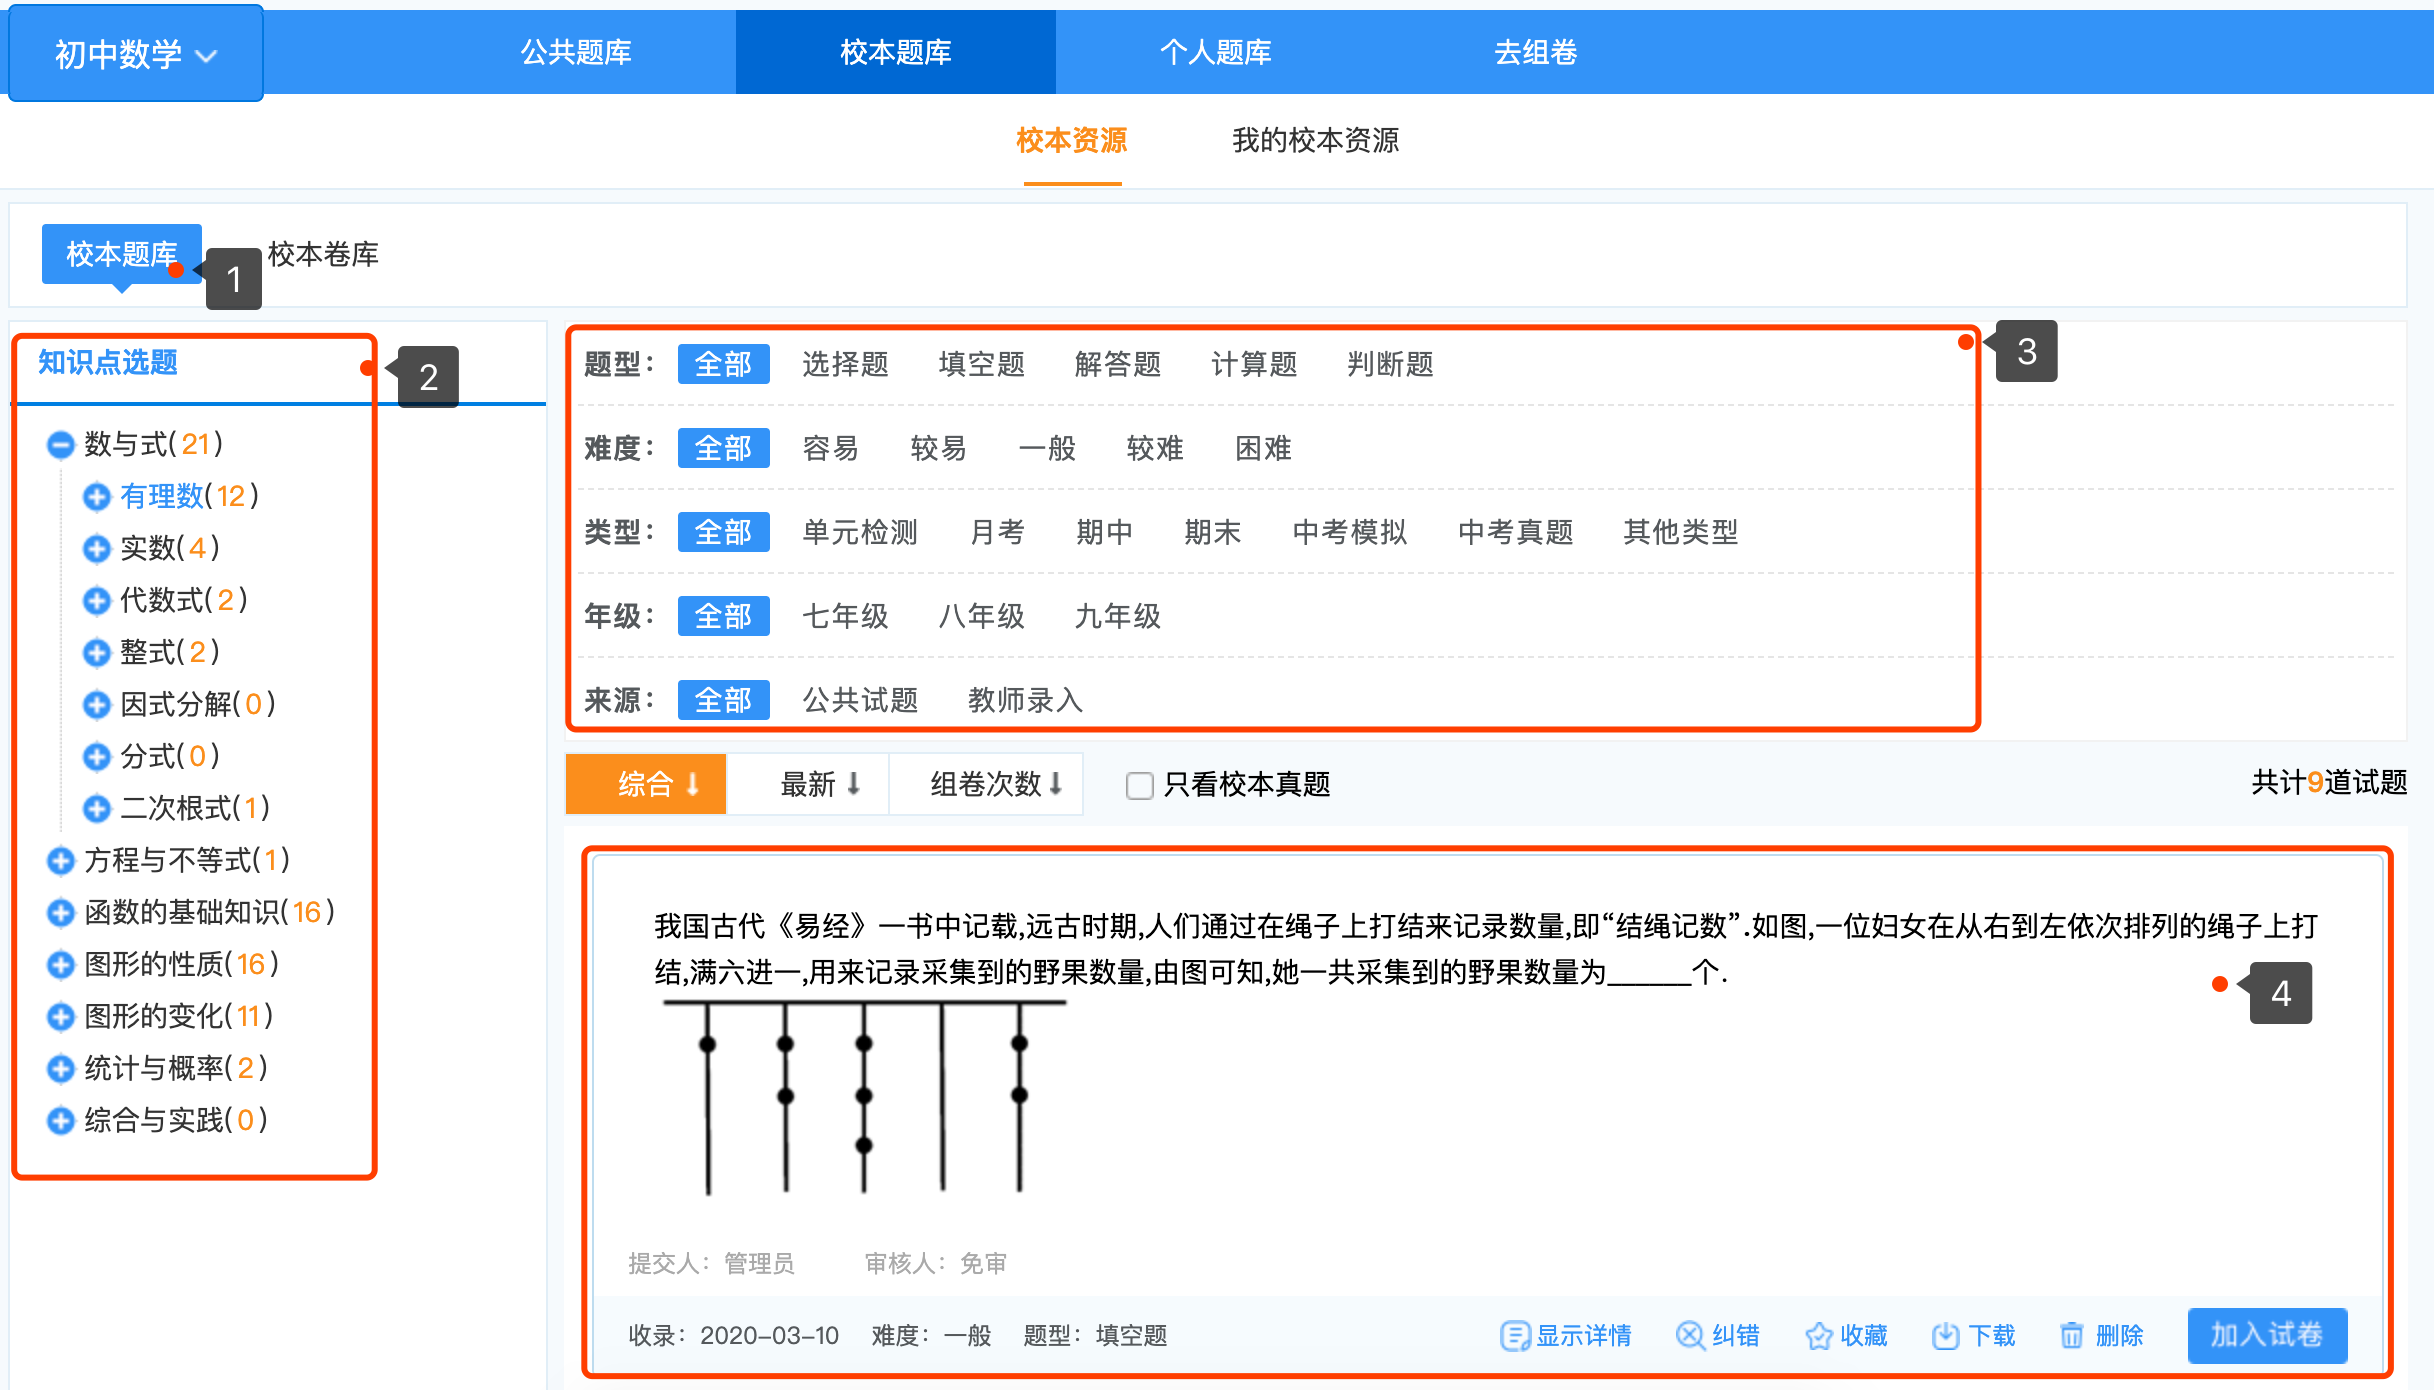Click the 纠错 error-report icon

coord(1689,1335)
